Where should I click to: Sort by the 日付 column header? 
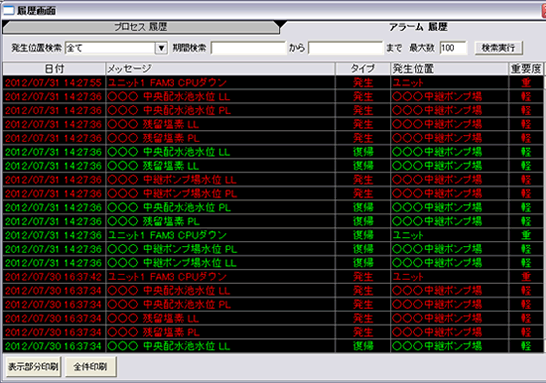point(54,69)
